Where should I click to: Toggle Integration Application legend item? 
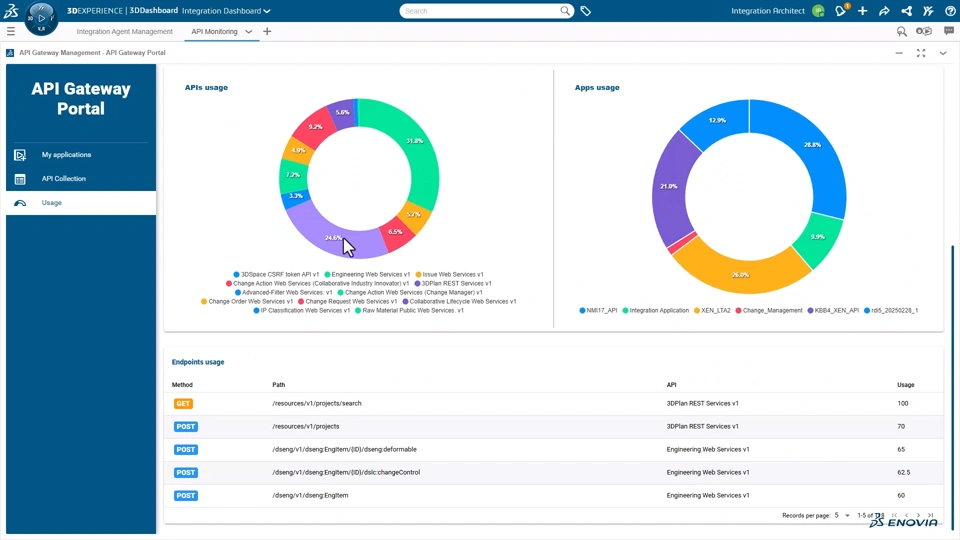656,310
